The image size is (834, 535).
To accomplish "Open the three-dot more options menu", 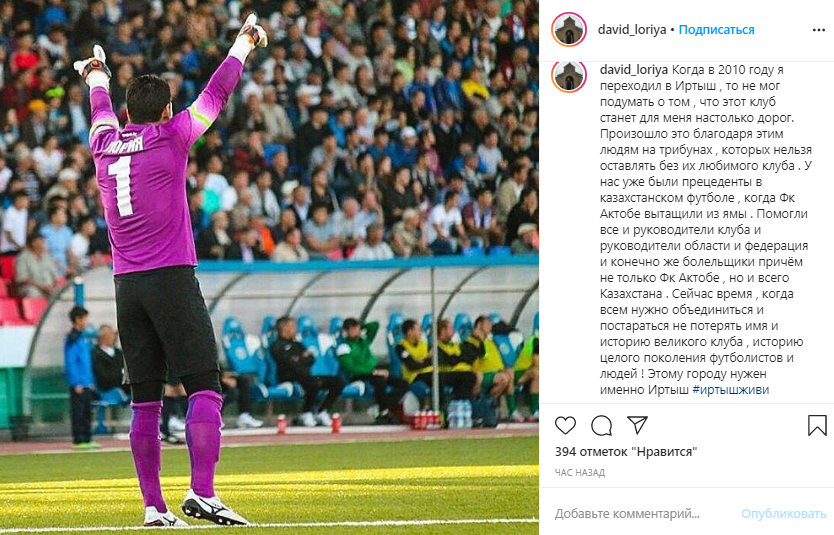I will click(819, 30).
